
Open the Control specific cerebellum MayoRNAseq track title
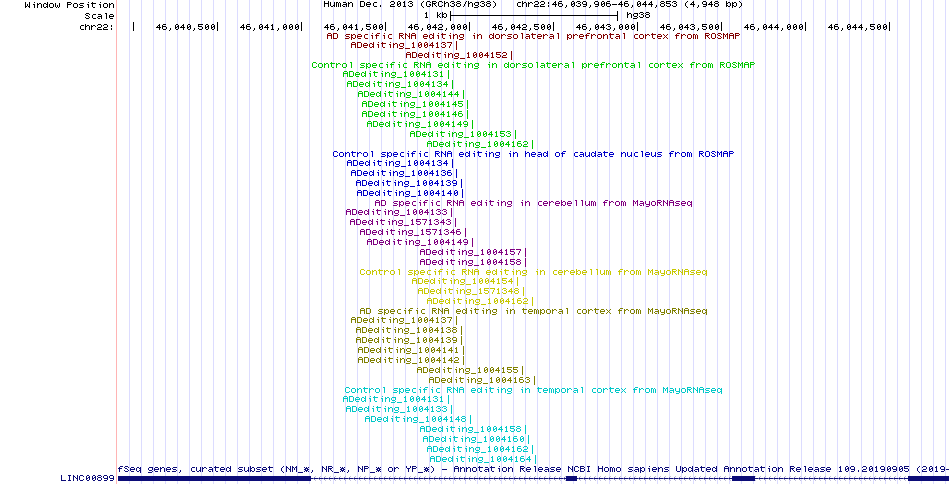pyautogui.click(x=533, y=272)
